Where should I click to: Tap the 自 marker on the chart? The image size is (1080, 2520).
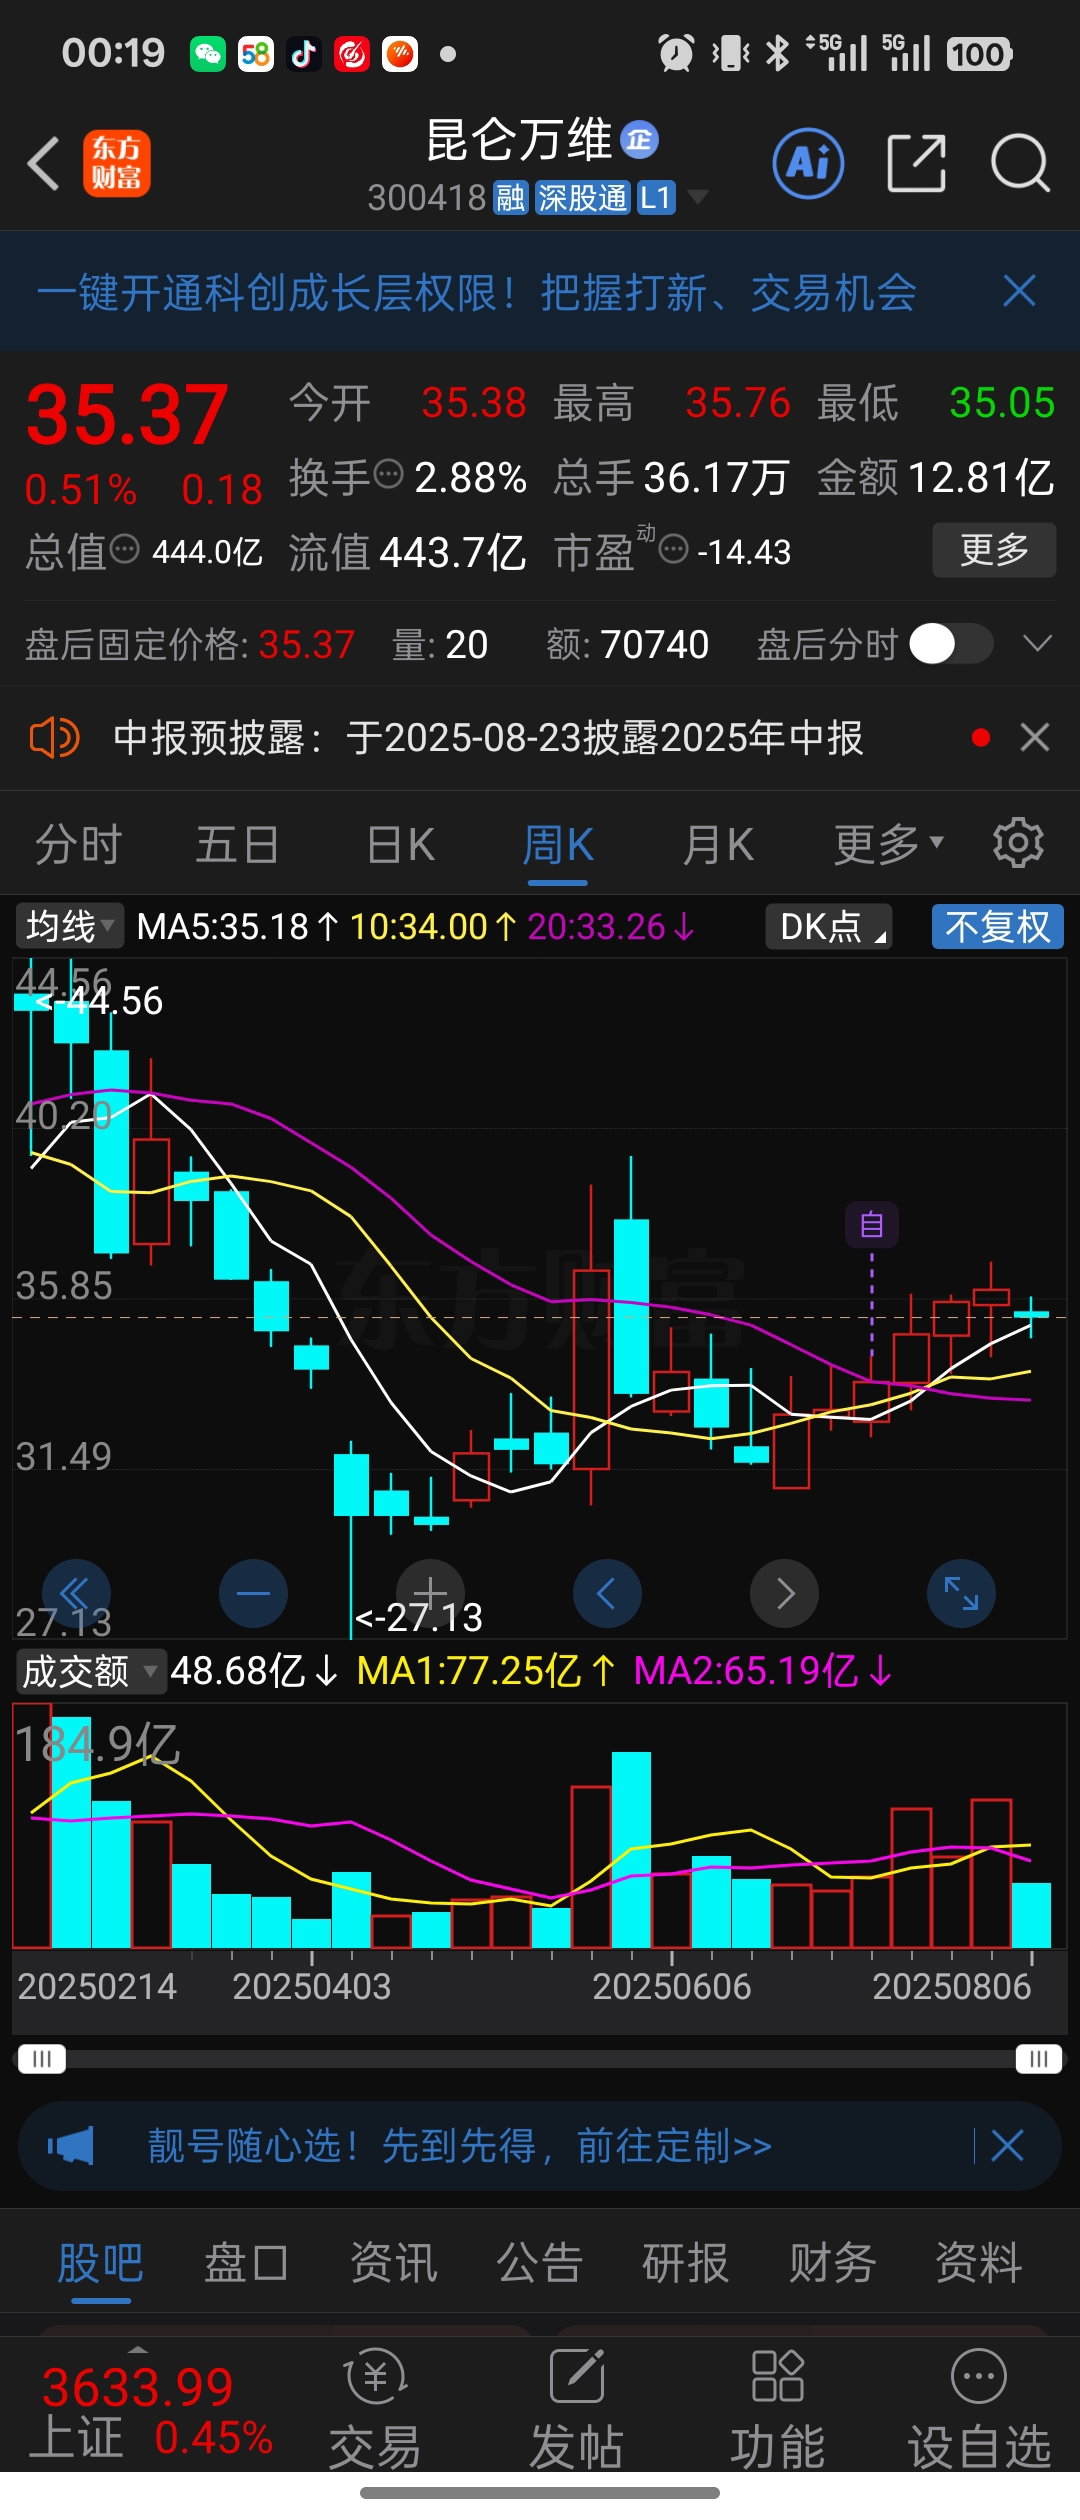tap(872, 1225)
